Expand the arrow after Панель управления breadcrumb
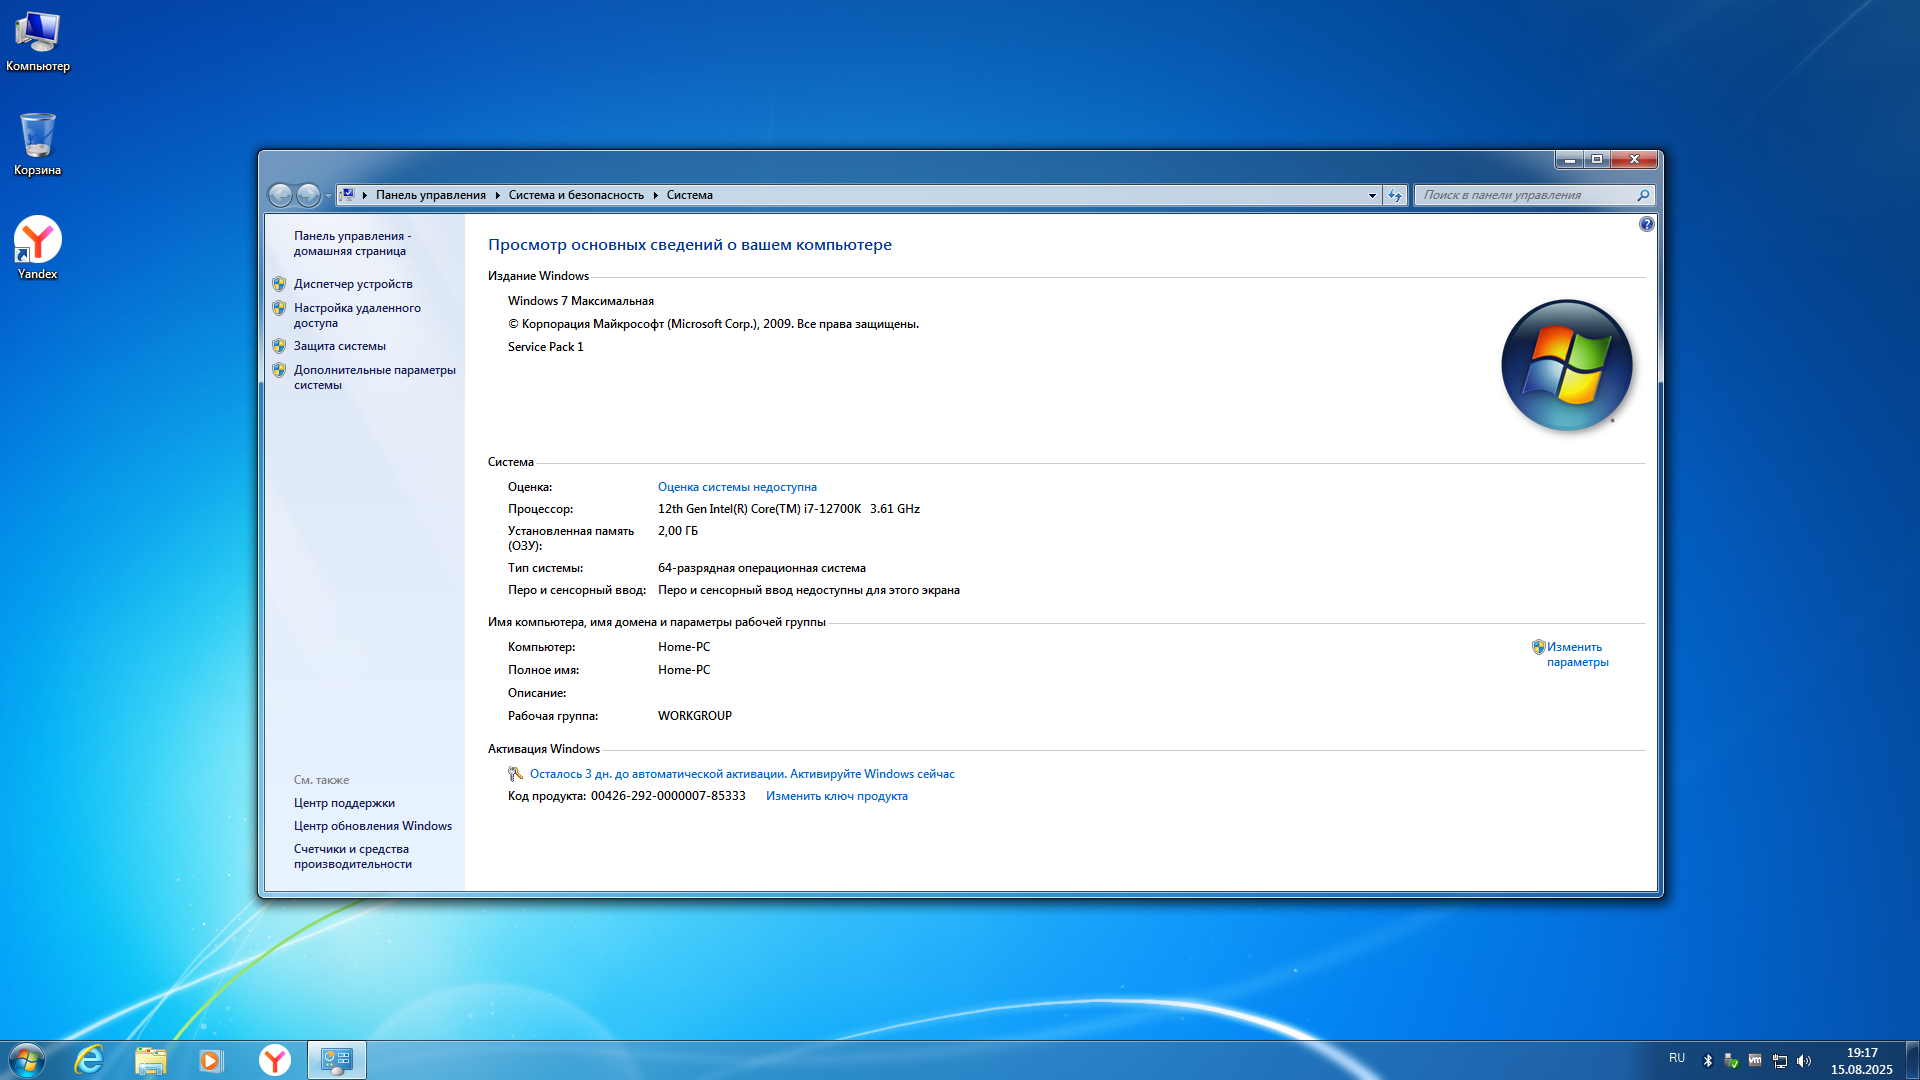The width and height of the screenshot is (1920, 1080). [x=497, y=195]
